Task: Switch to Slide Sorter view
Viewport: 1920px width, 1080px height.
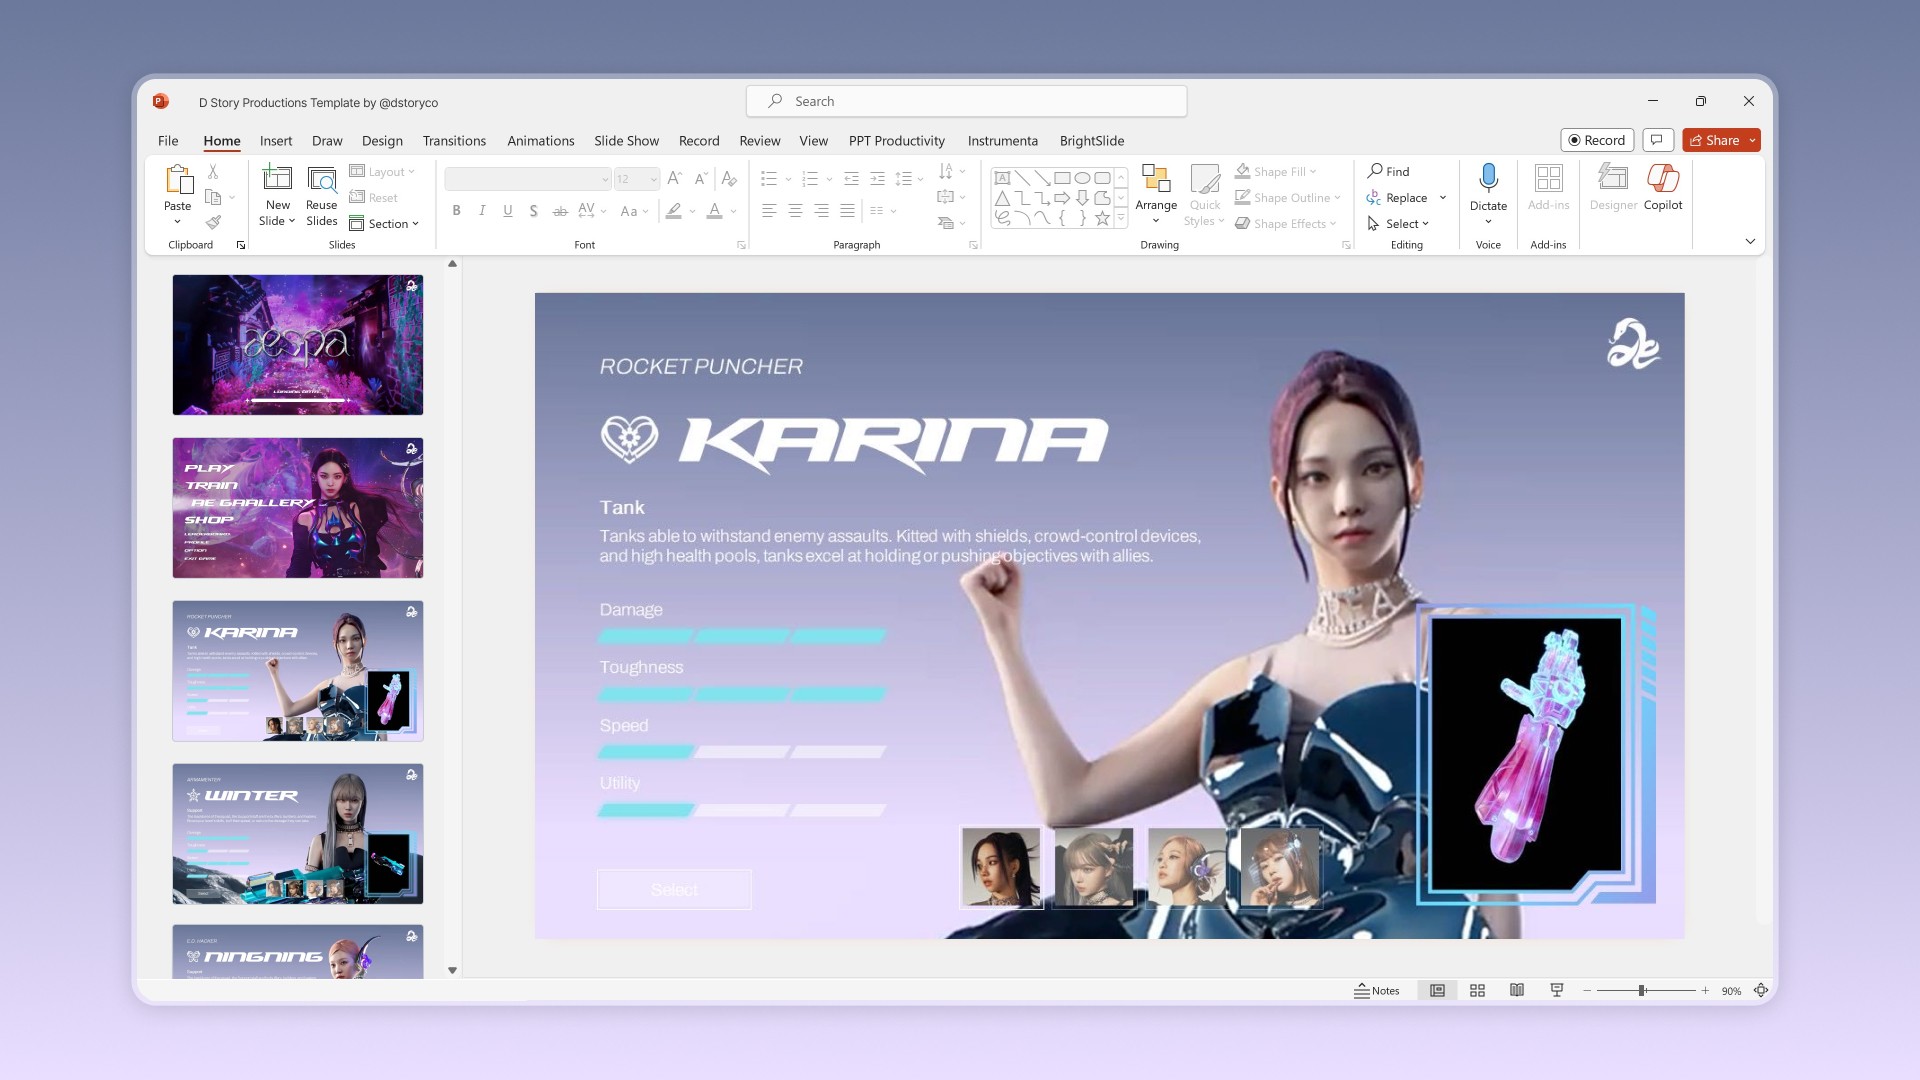Action: (1477, 990)
